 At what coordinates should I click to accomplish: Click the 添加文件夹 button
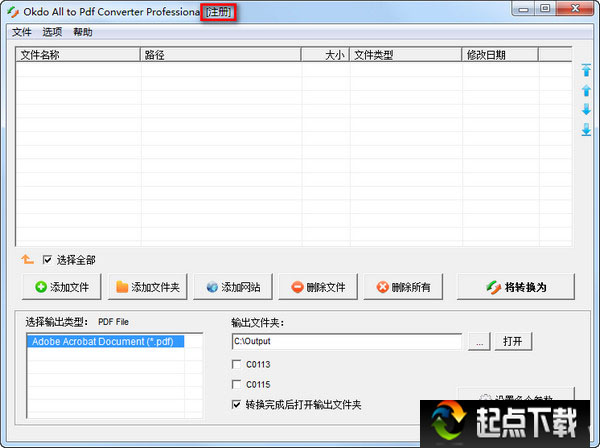[148, 287]
